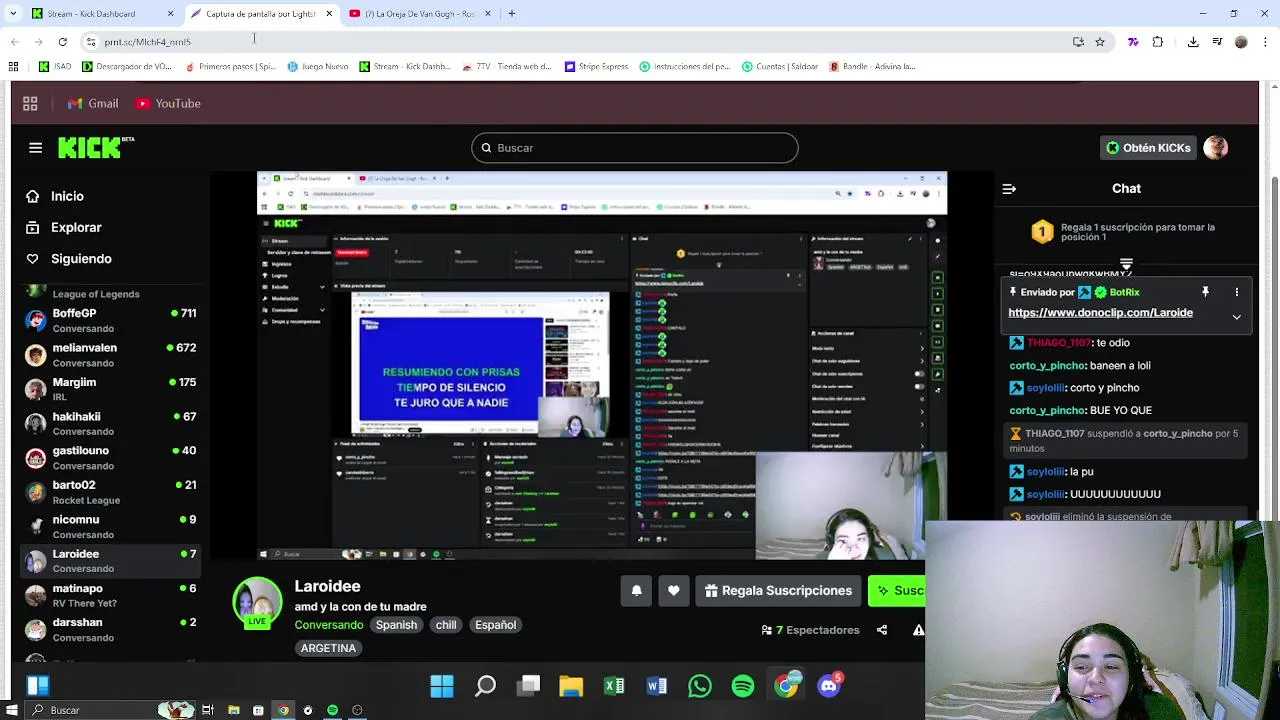
Task: Open options menu of pinned BotRix message
Action: (1237, 292)
